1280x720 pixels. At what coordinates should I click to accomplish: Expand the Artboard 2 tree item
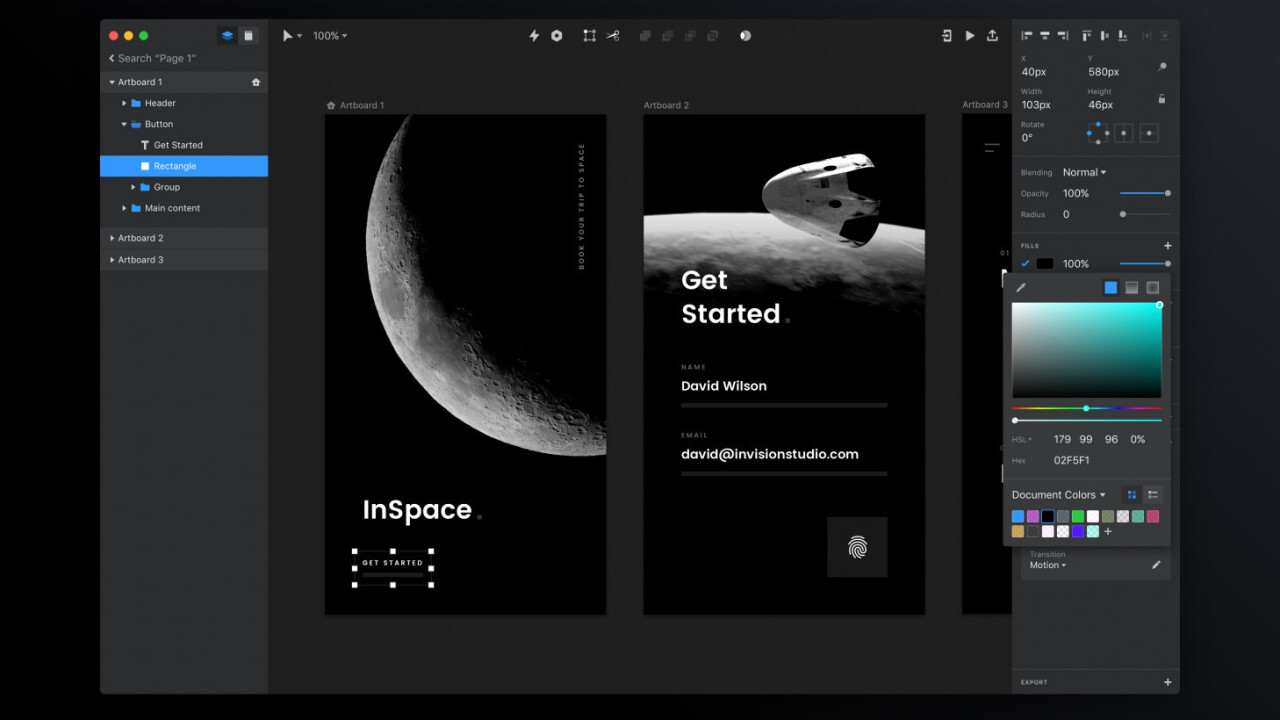(x=112, y=238)
